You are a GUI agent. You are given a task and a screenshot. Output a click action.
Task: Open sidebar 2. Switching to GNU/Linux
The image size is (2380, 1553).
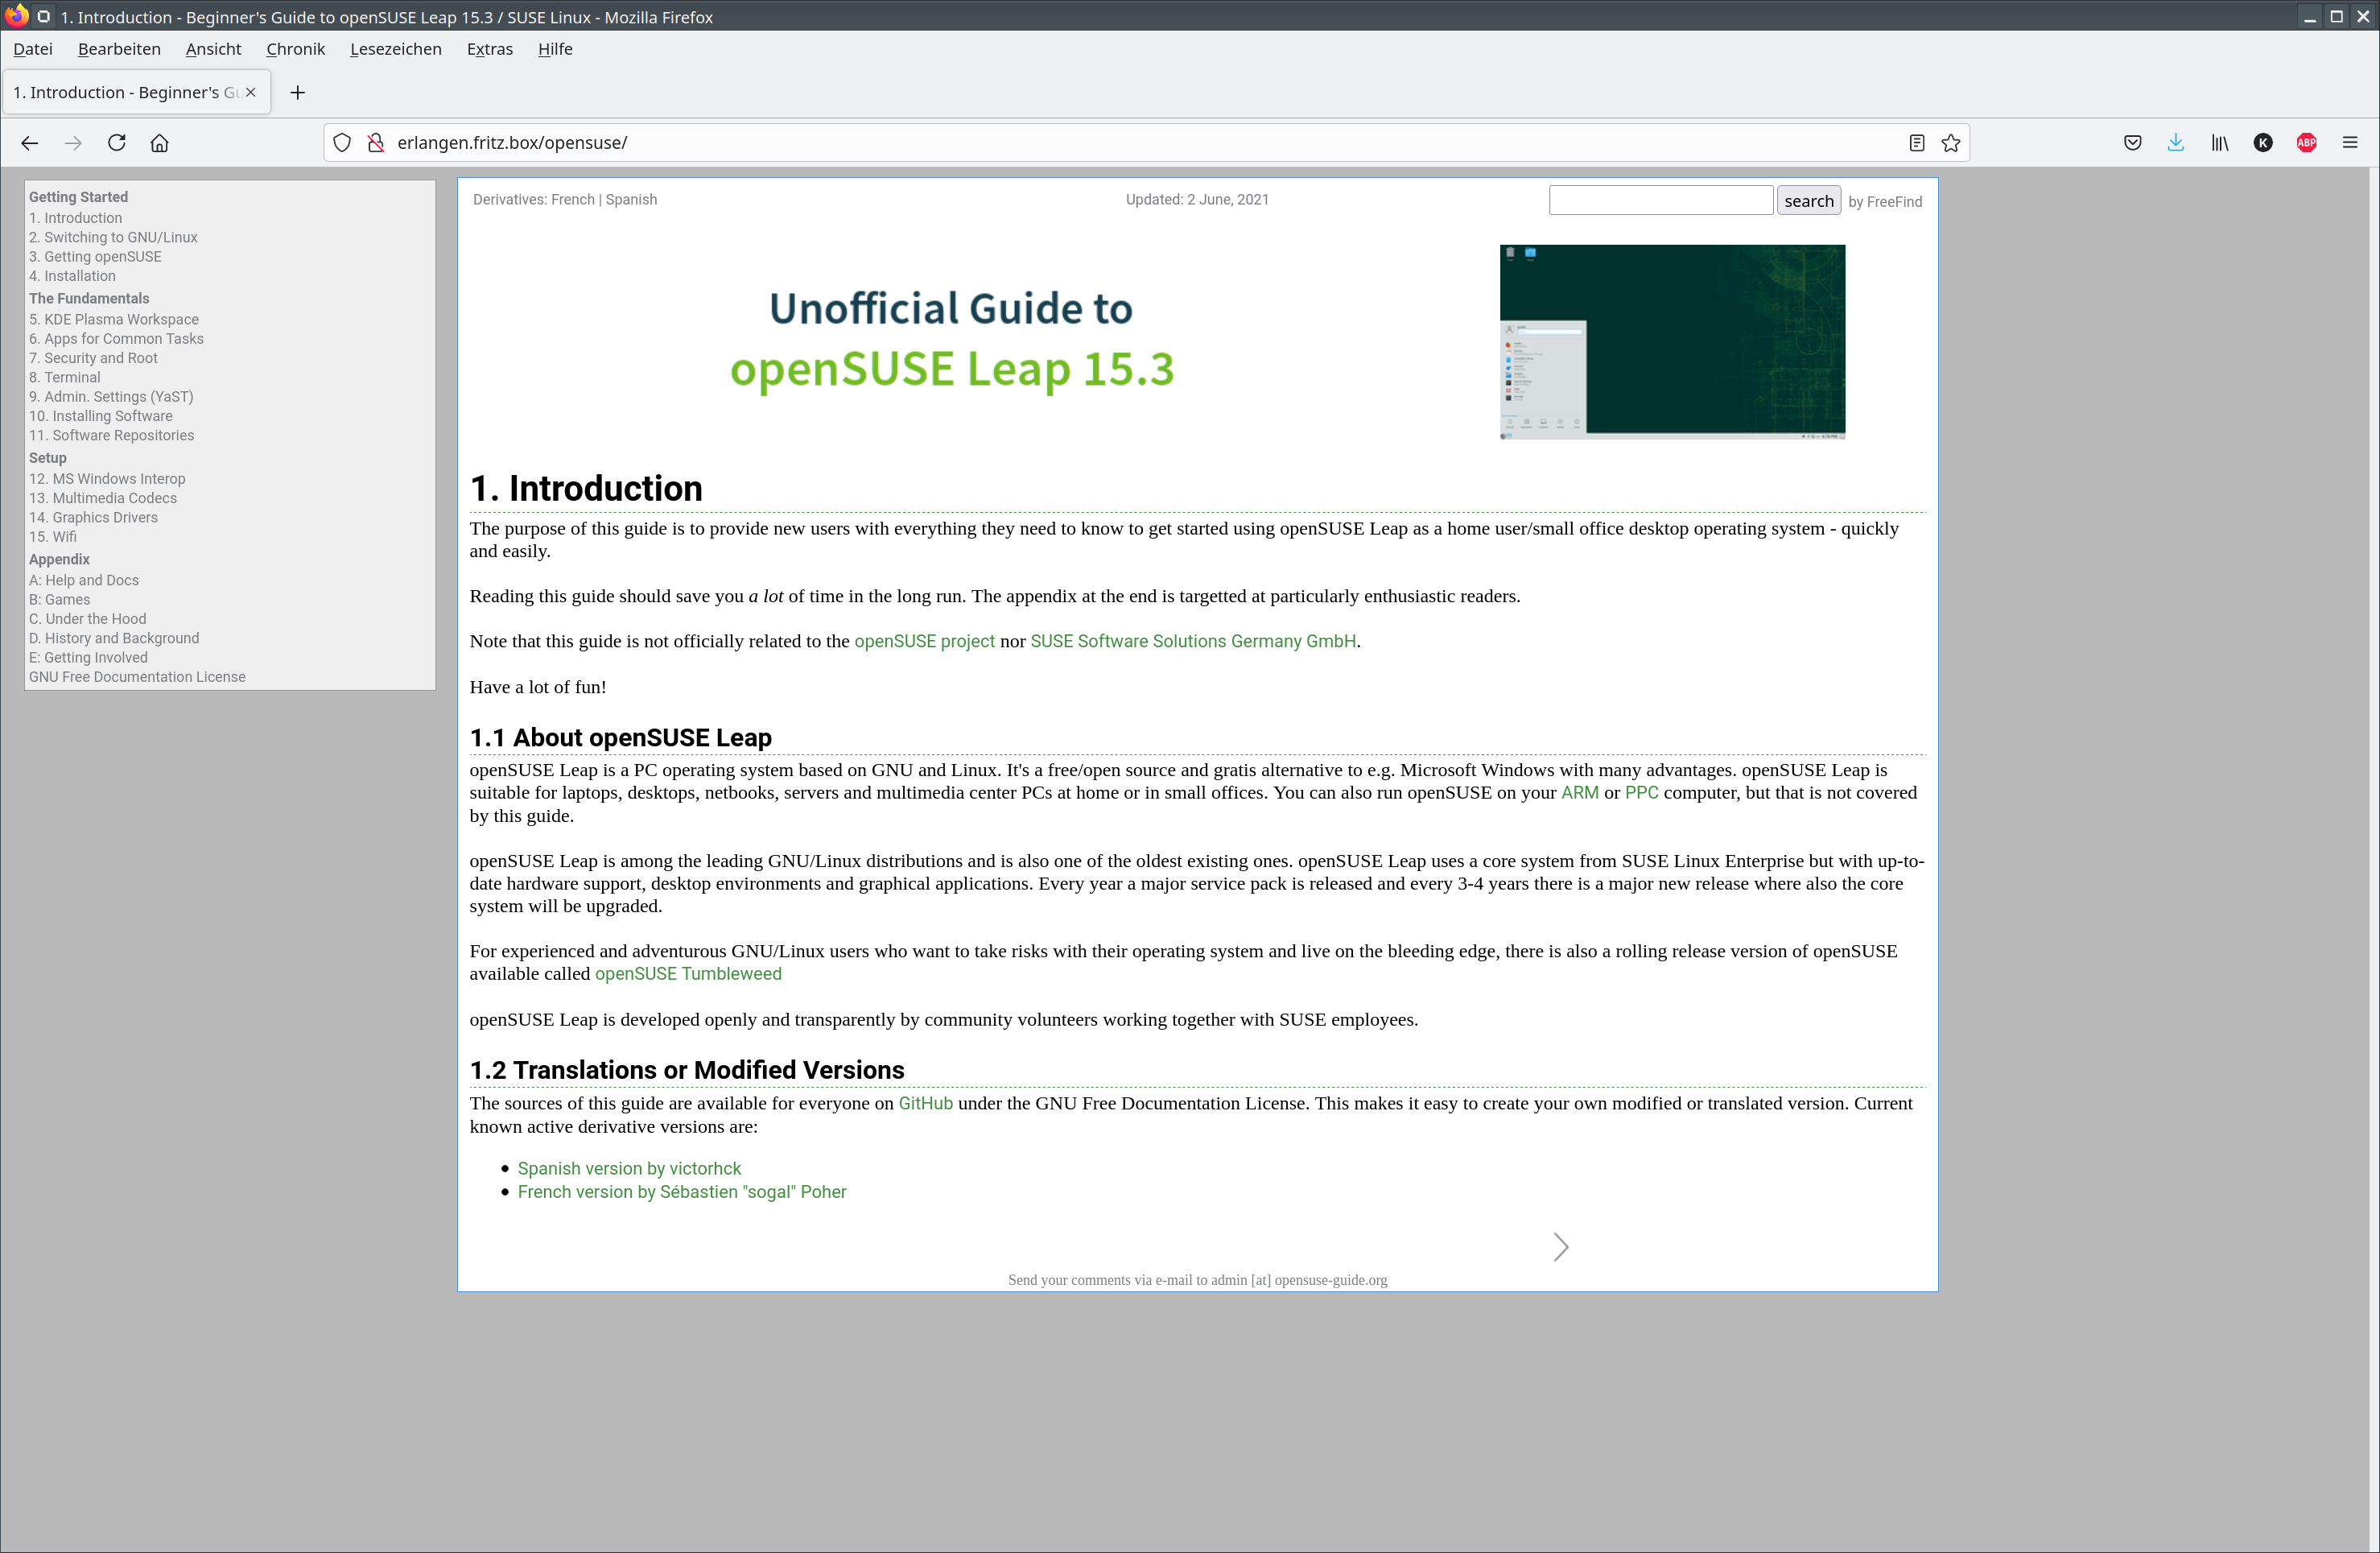pyautogui.click(x=113, y=238)
